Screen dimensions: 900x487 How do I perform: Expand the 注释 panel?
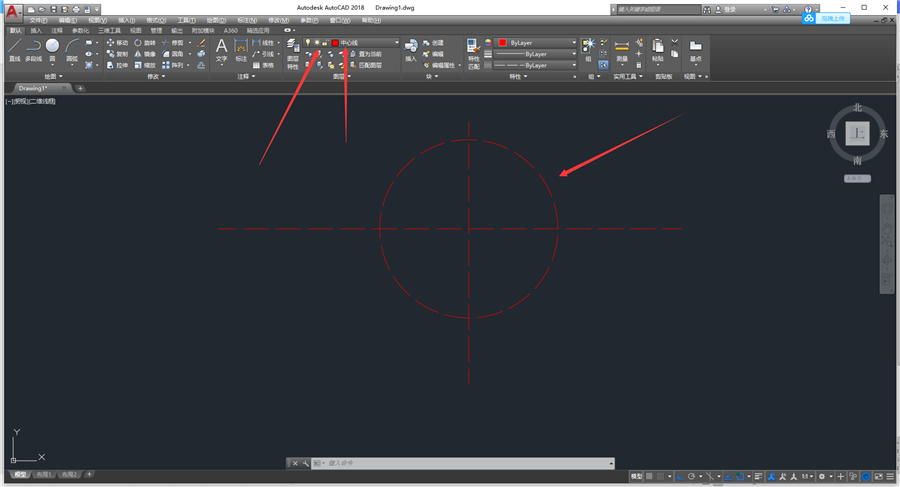click(246, 76)
